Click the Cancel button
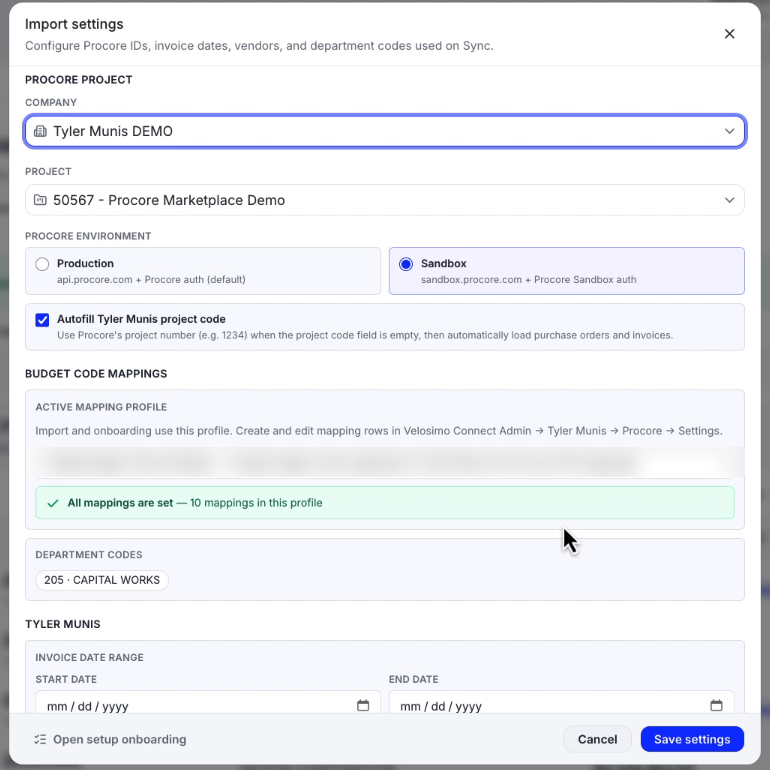The image size is (770, 770). 597,739
